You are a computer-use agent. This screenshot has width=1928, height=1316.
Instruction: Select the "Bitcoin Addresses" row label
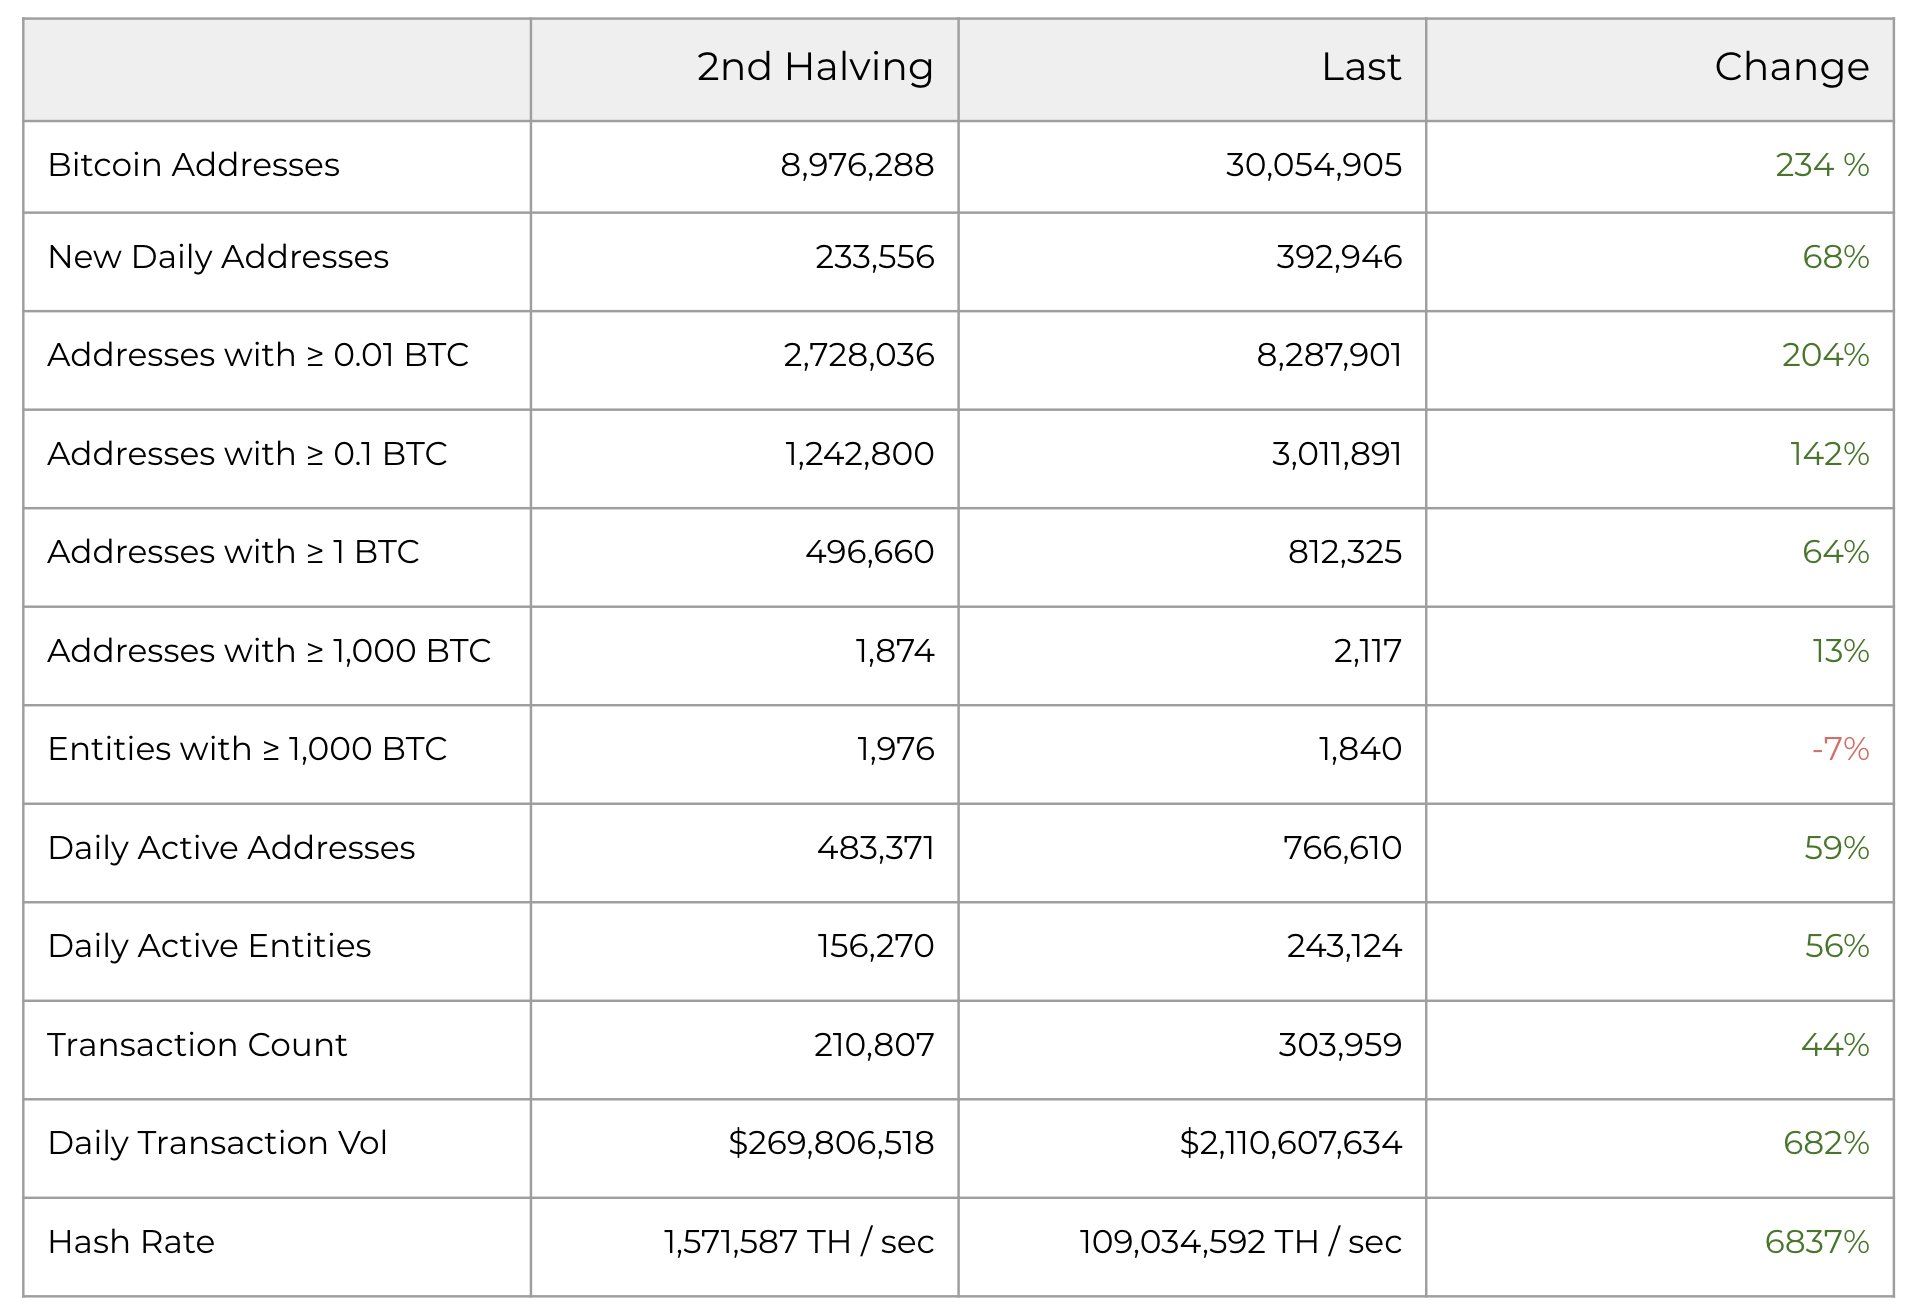(194, 165)
